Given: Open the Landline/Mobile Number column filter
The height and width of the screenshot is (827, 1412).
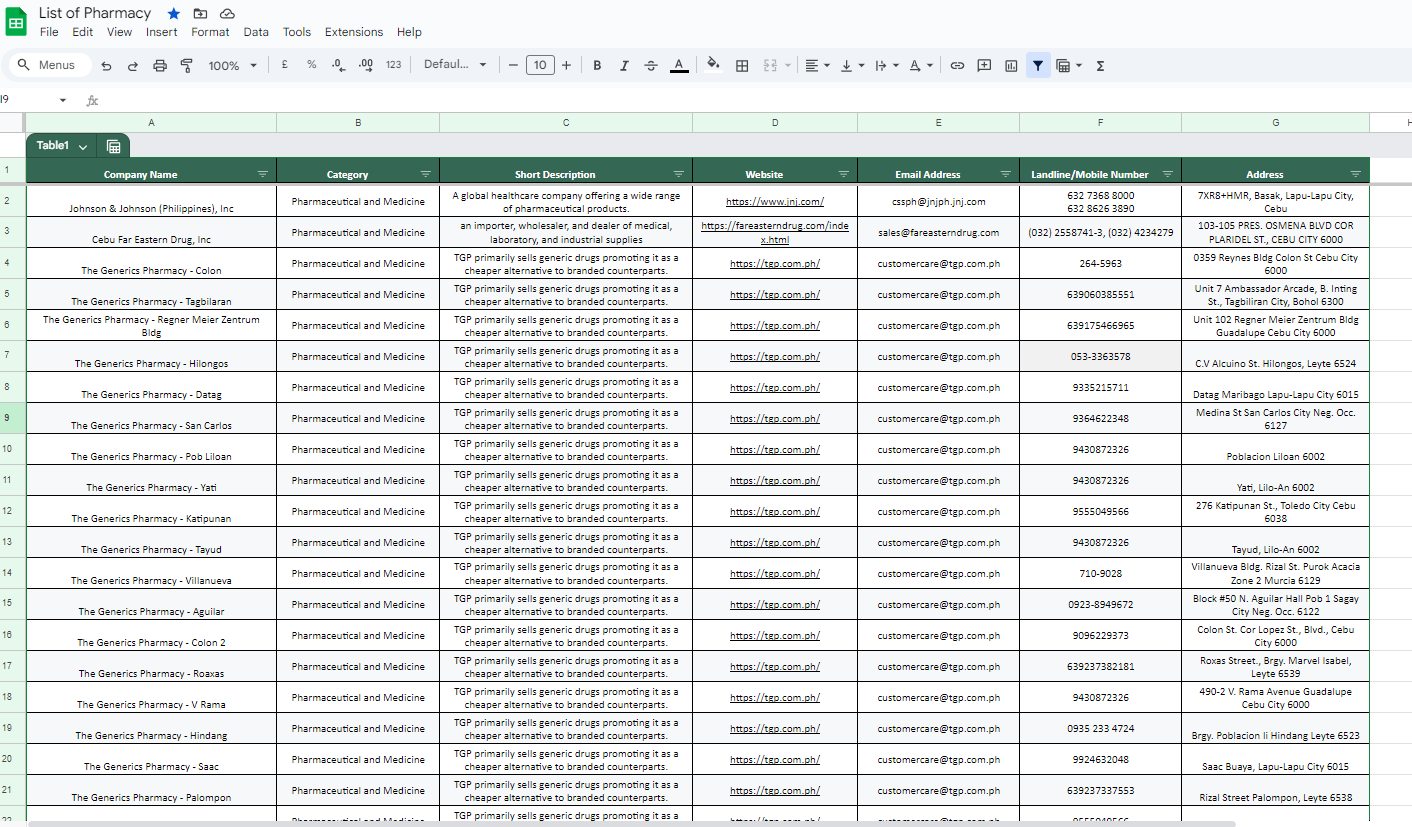Looking at the screenshot, I should coord(1168,174).
